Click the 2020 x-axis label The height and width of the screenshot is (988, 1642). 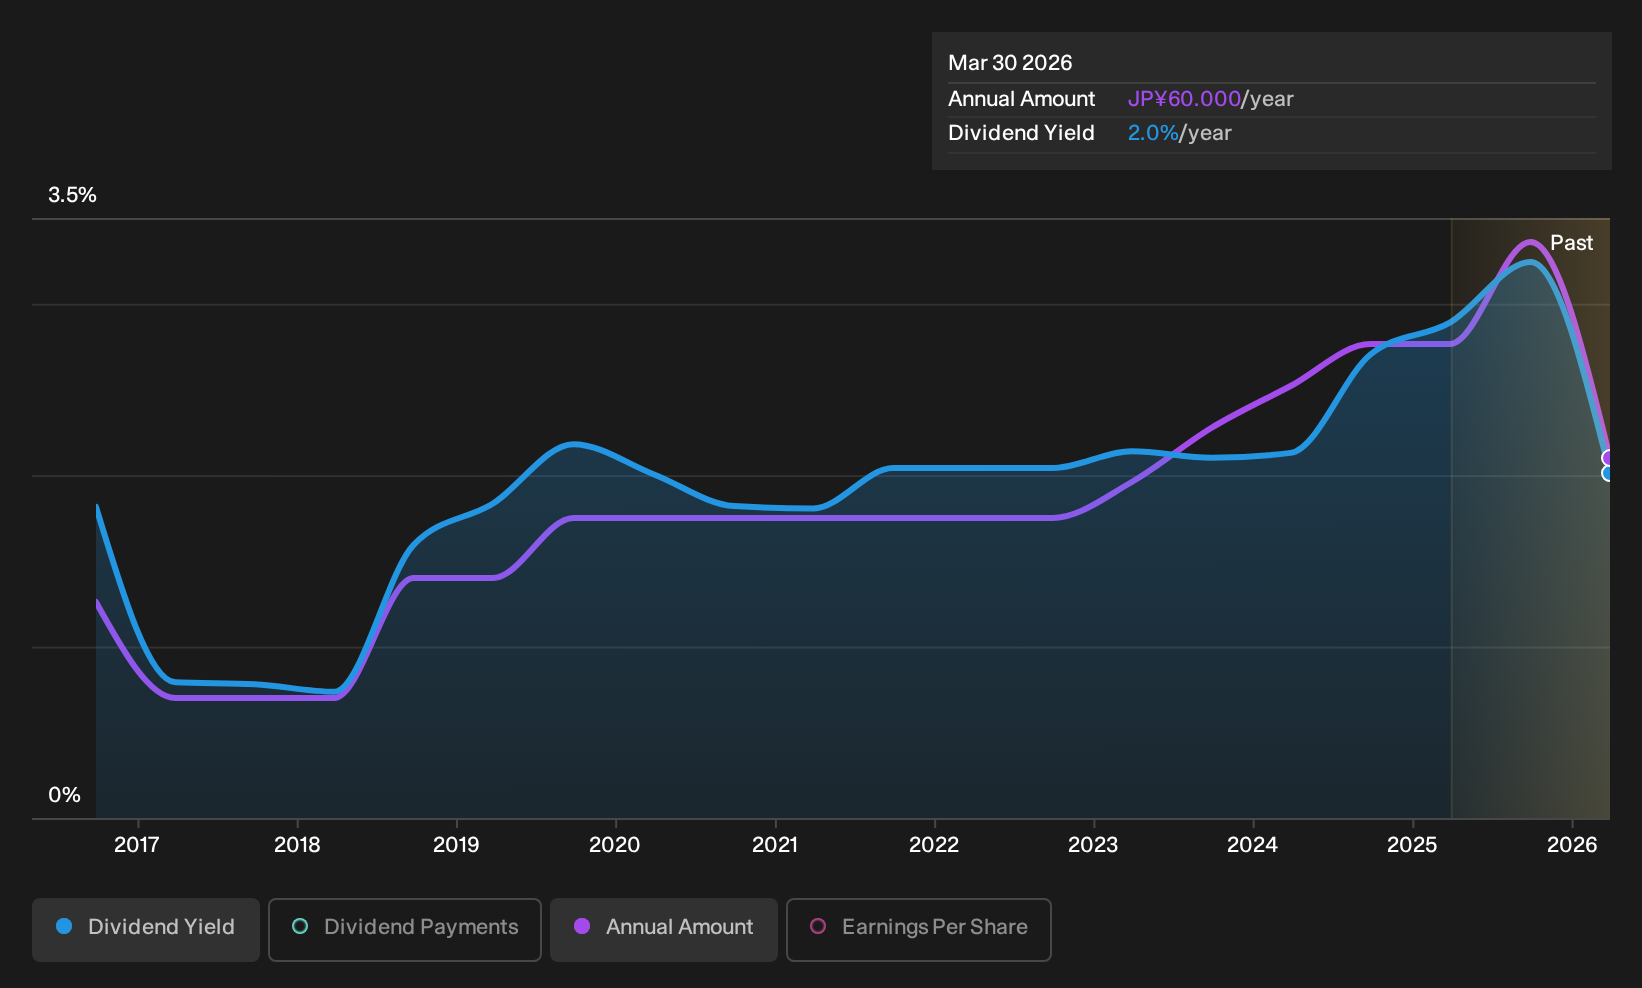(x=615, y=845)
